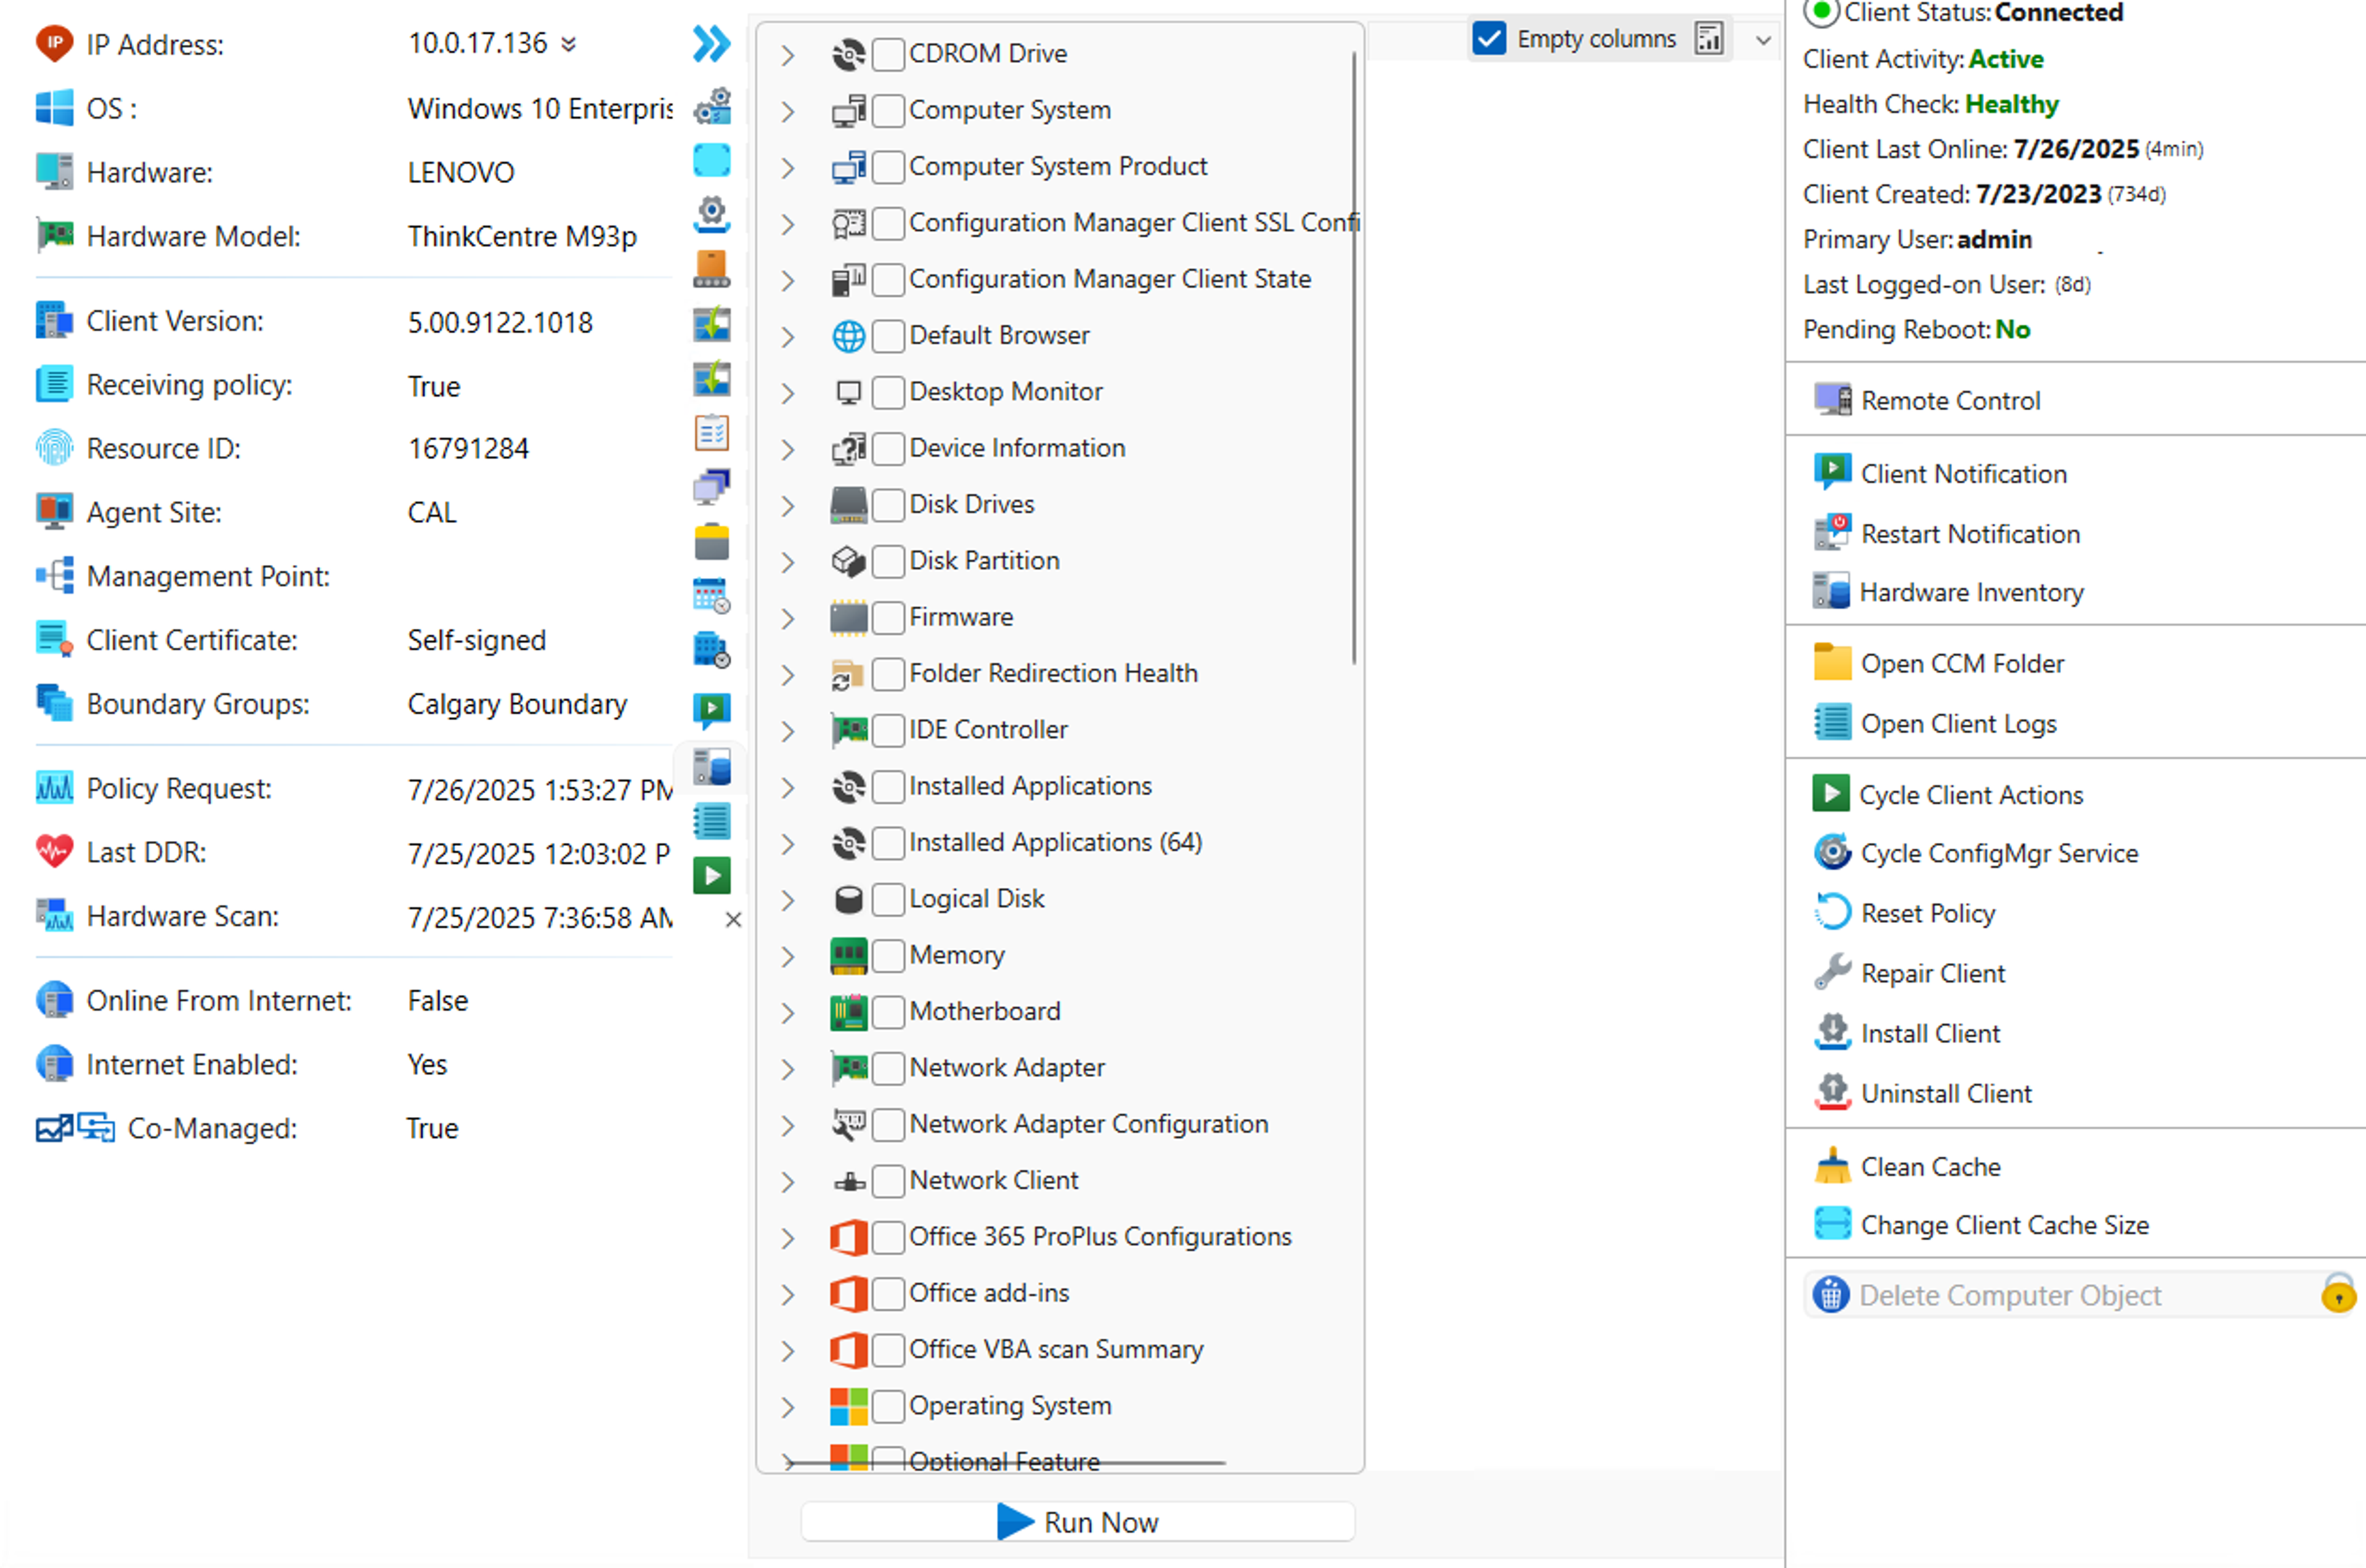Expand the Office add-ins node
Image resolution: width=2366 pixels, height=1568 pixels.
pos(788,1295)
